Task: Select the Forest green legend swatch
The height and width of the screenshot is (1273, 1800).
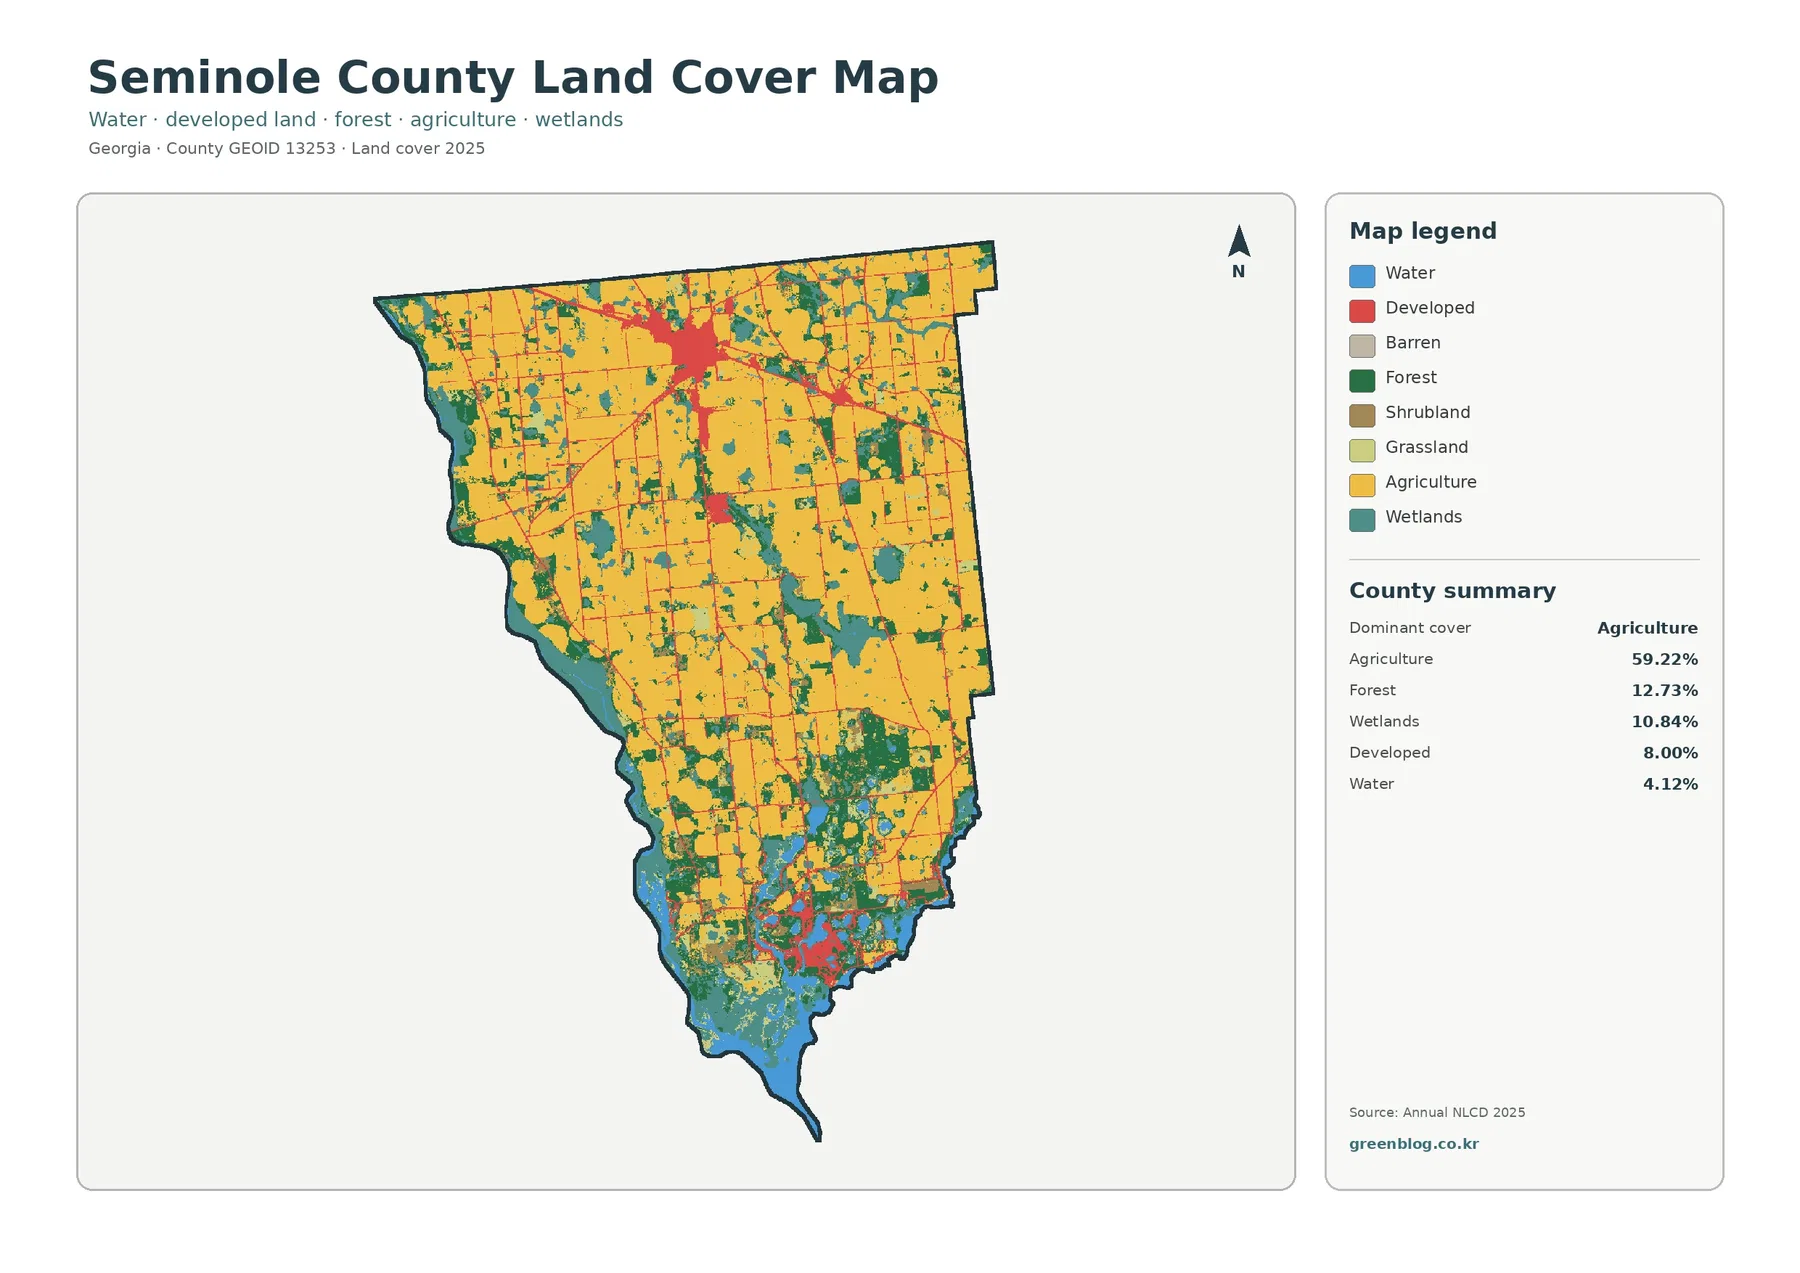Action: click(x=1362, y=381)
